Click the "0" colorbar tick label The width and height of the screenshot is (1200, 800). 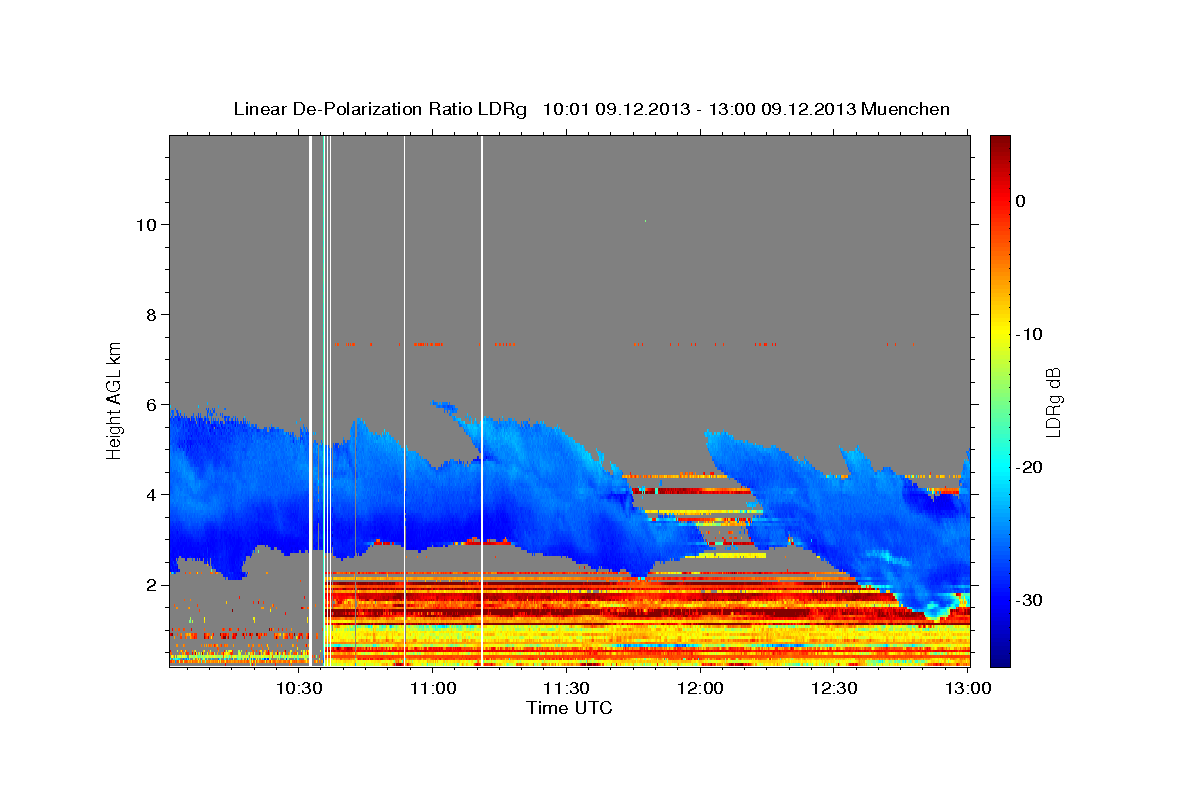1021,201
